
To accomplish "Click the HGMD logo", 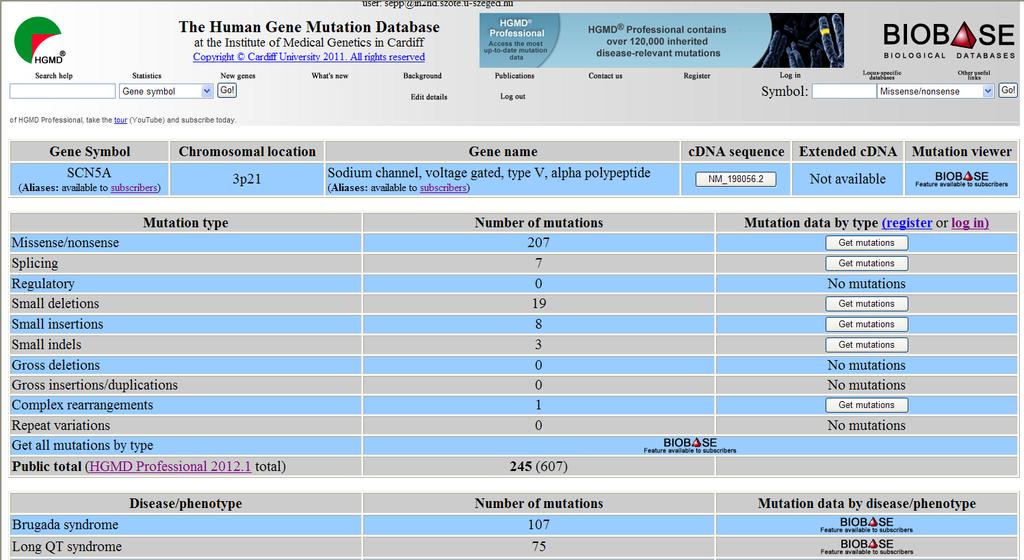I will pyautogui.click(x=40, y=40).
